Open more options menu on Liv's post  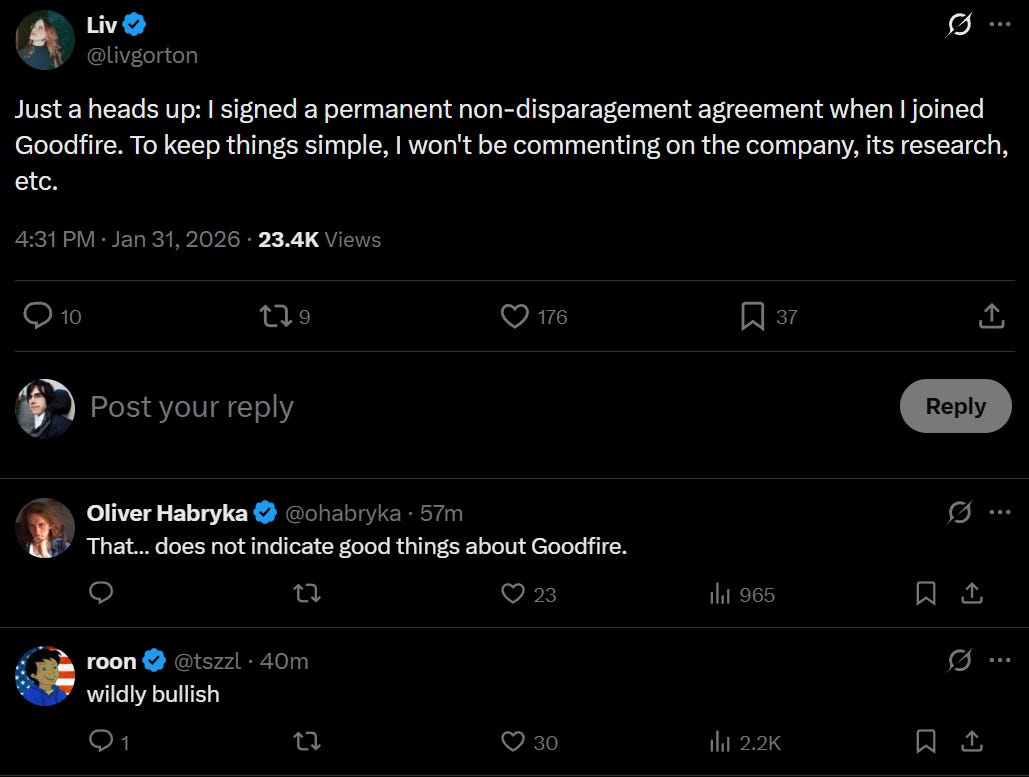click(x=999, y=26)
